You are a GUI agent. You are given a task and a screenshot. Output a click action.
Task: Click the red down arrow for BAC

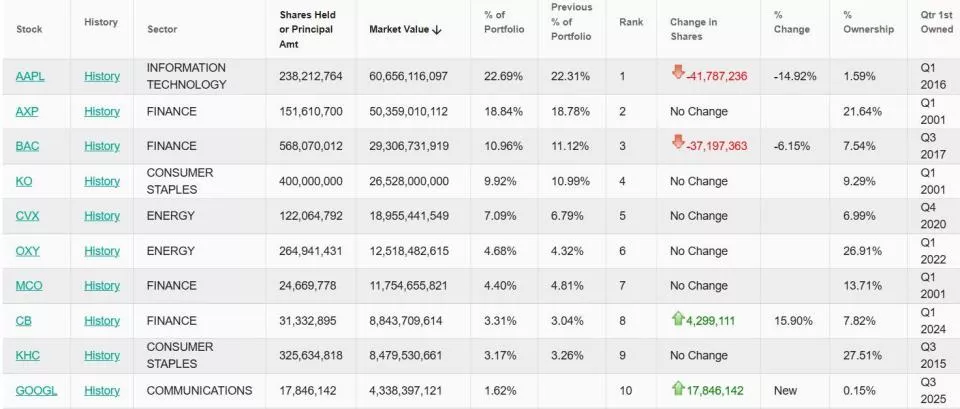(x=678, y=144)
